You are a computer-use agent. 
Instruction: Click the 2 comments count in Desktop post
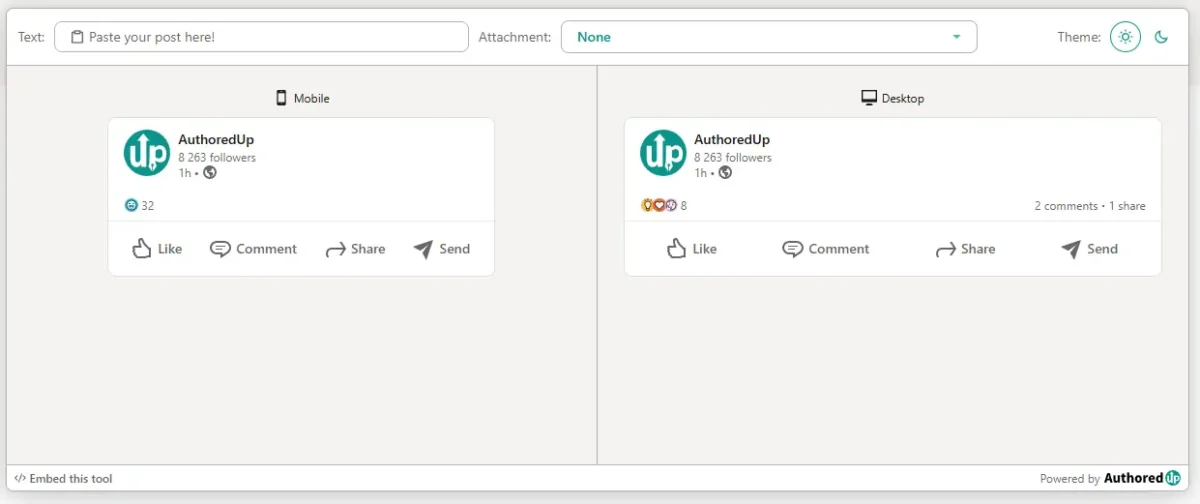(x=1066, y=206)
